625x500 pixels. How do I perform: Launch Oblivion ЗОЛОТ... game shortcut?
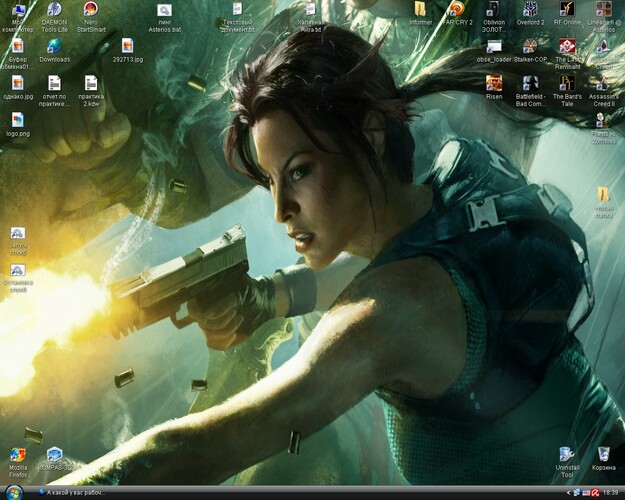(493, 10)
